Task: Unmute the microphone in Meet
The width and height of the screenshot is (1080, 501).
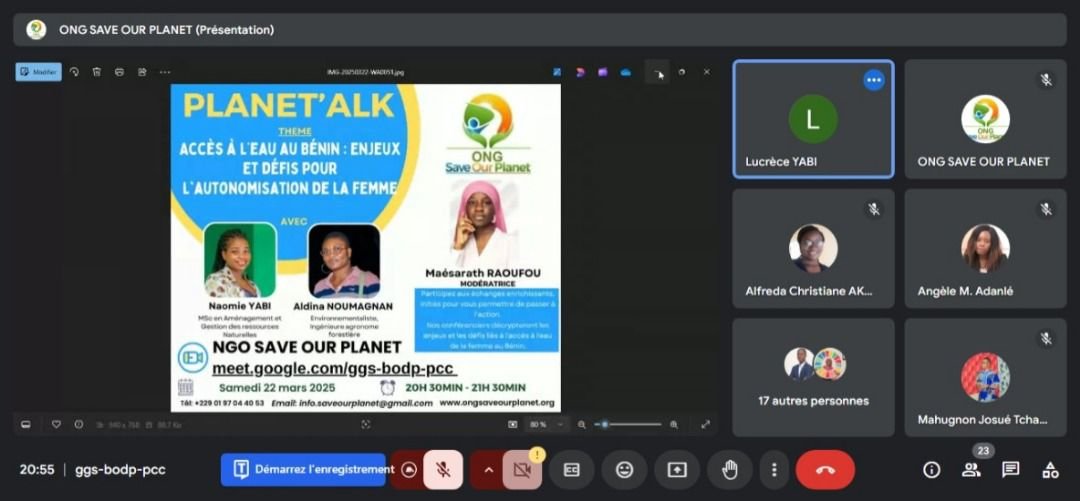Action: tap(443, 470)
